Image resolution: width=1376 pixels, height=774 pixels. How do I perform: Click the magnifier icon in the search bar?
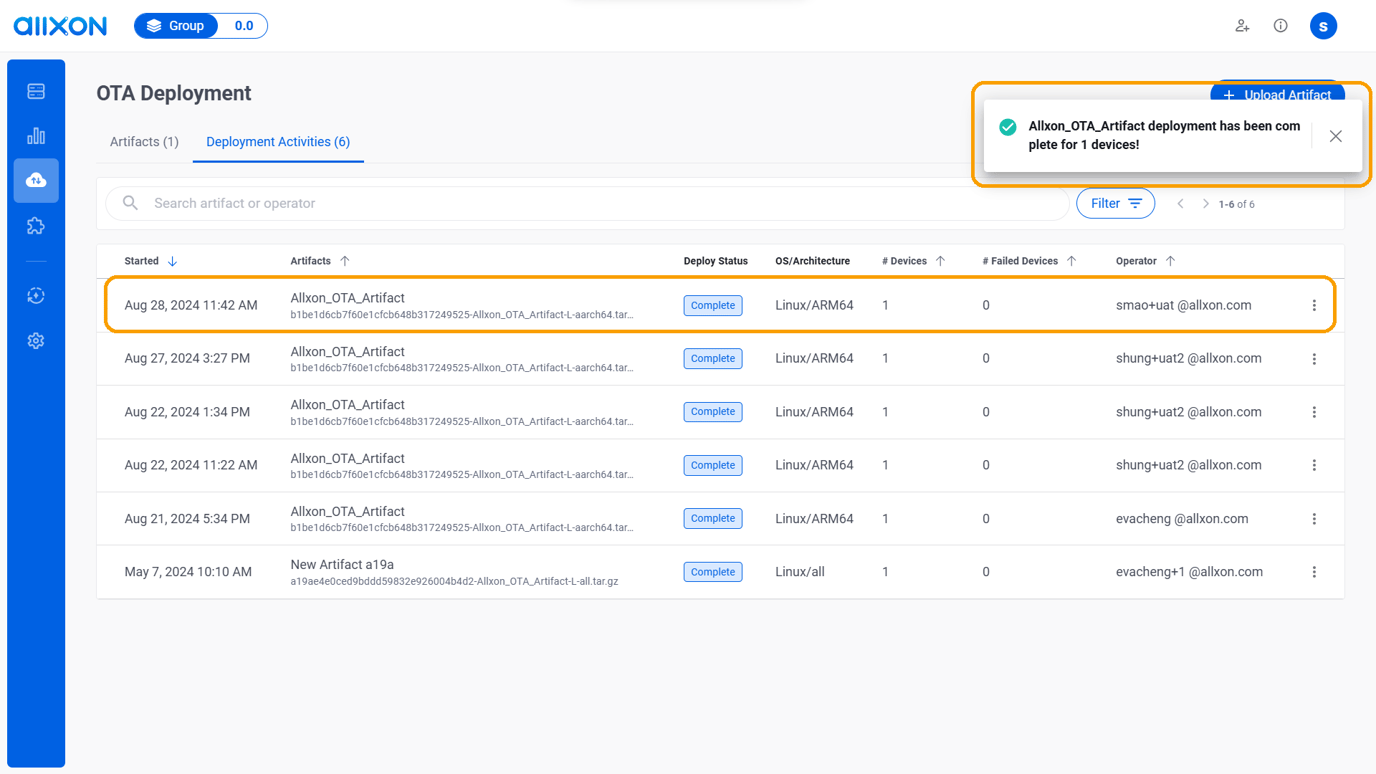point(130,203)
